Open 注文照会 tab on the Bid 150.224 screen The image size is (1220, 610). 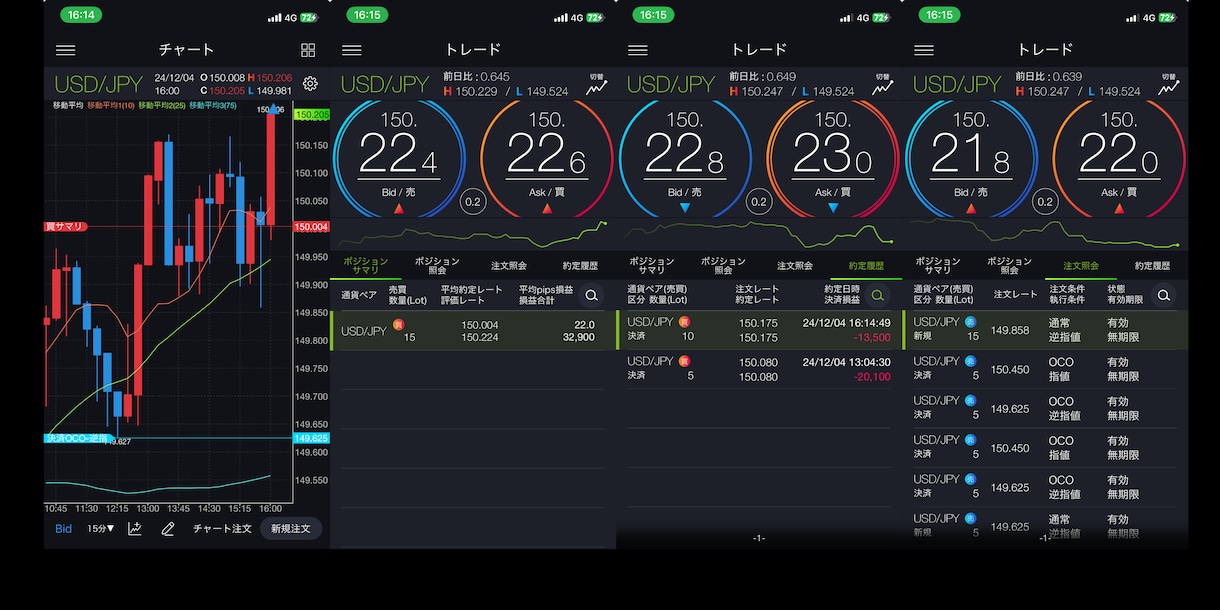pos(509,266)
